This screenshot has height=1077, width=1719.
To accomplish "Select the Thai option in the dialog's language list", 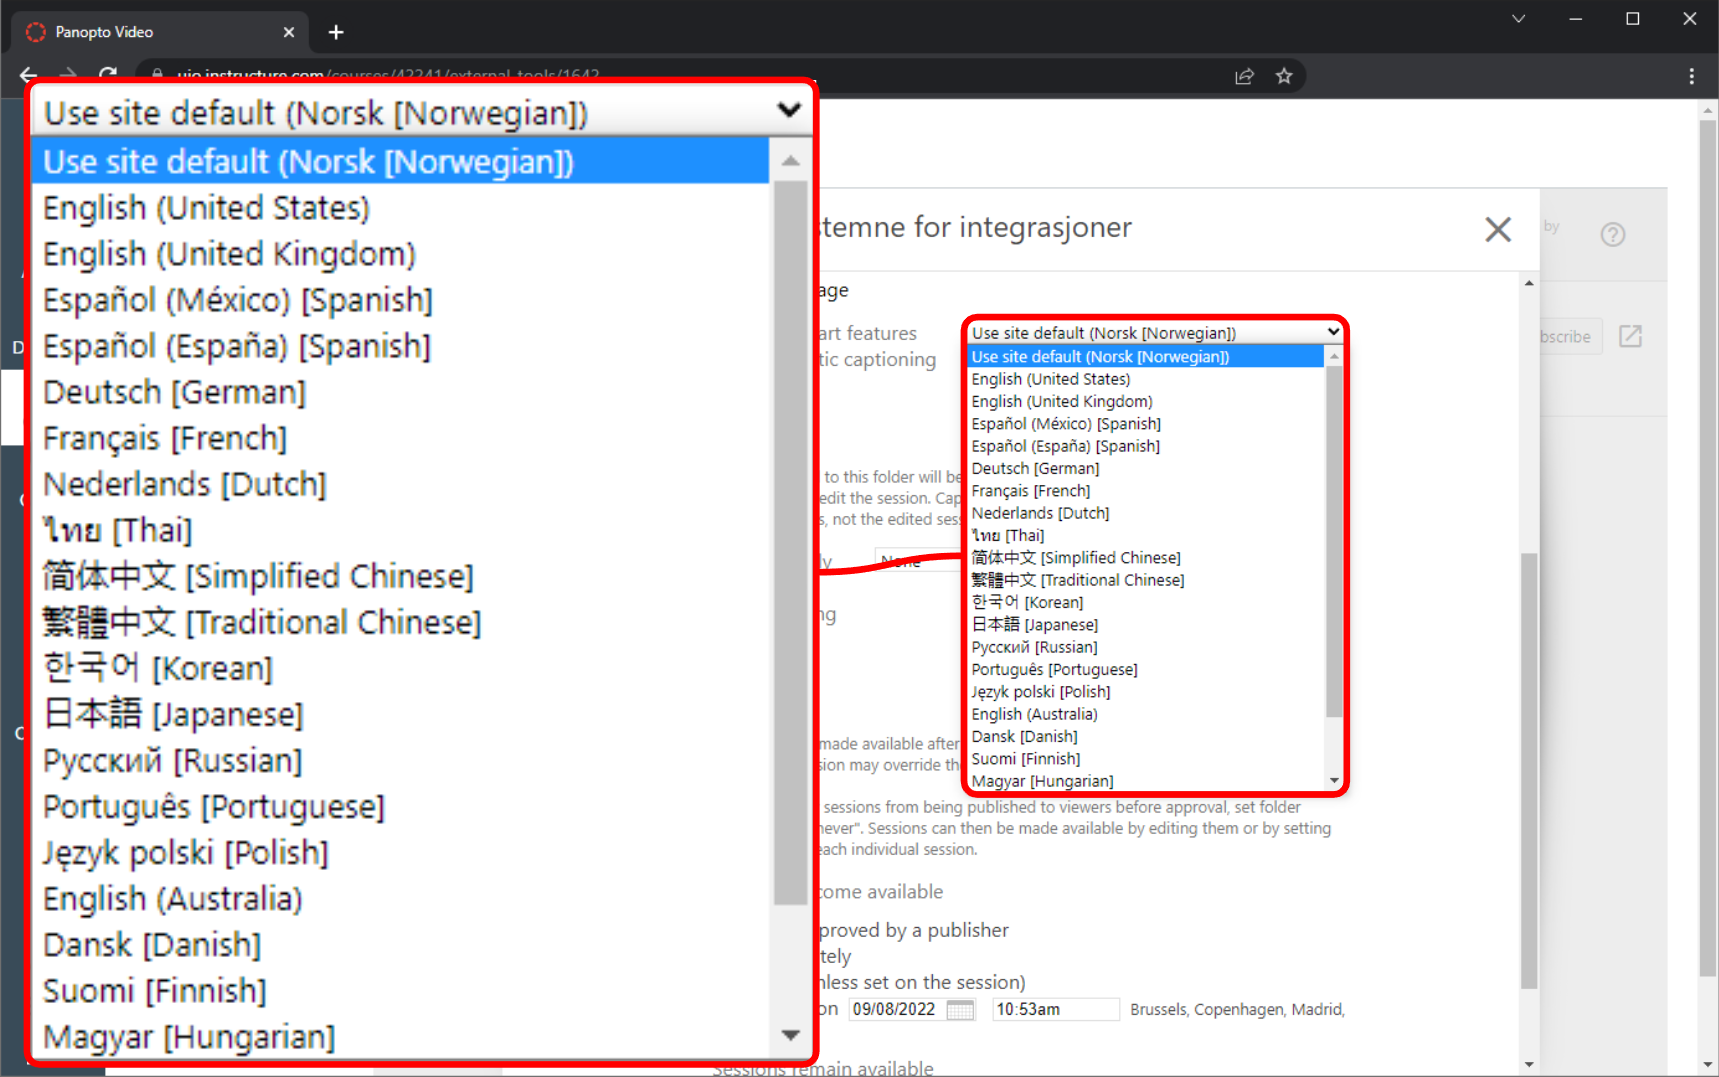I will coord(1145,535).
